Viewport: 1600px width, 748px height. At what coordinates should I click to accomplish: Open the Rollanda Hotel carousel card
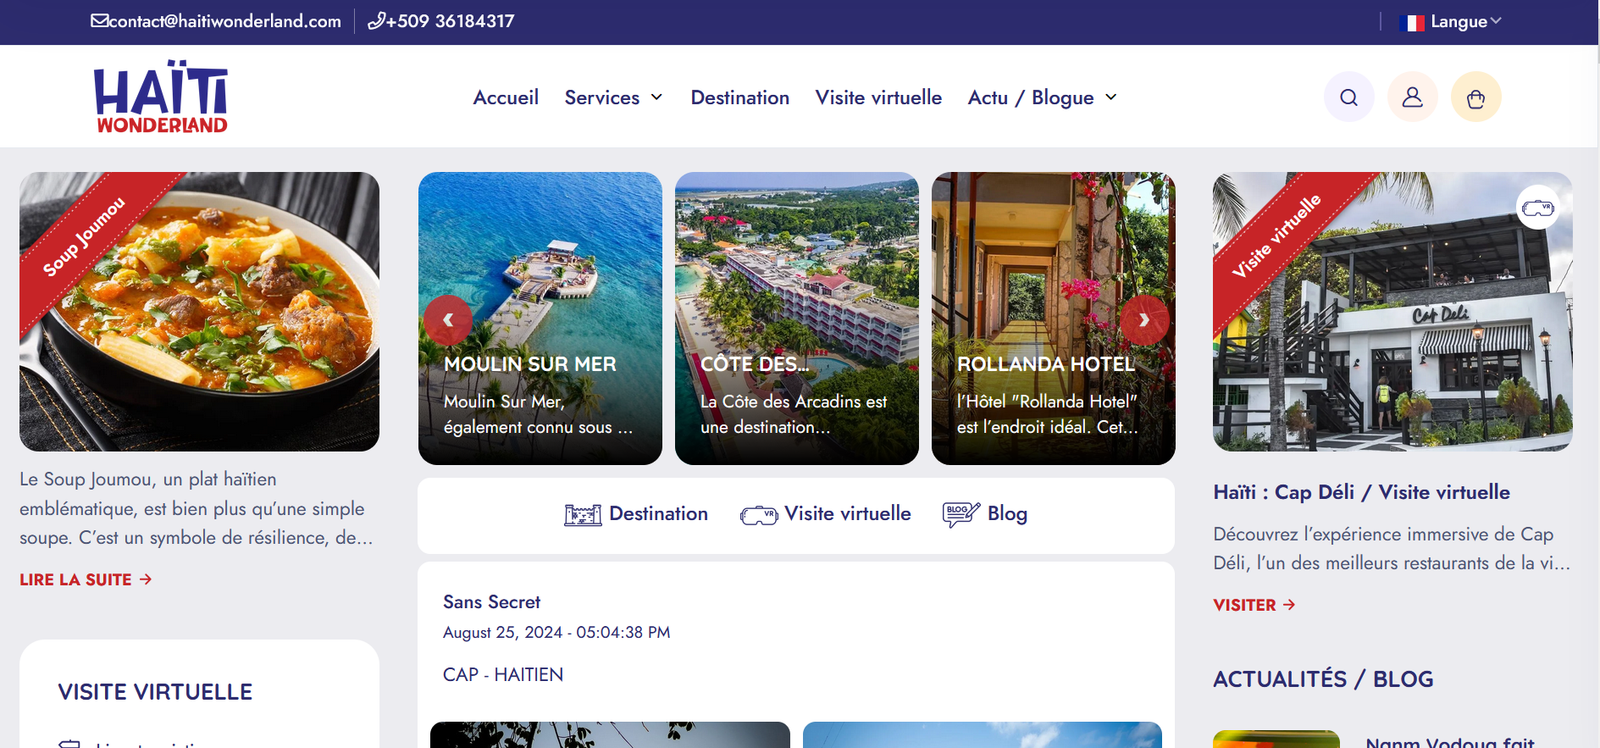(x=1053, y=318)
